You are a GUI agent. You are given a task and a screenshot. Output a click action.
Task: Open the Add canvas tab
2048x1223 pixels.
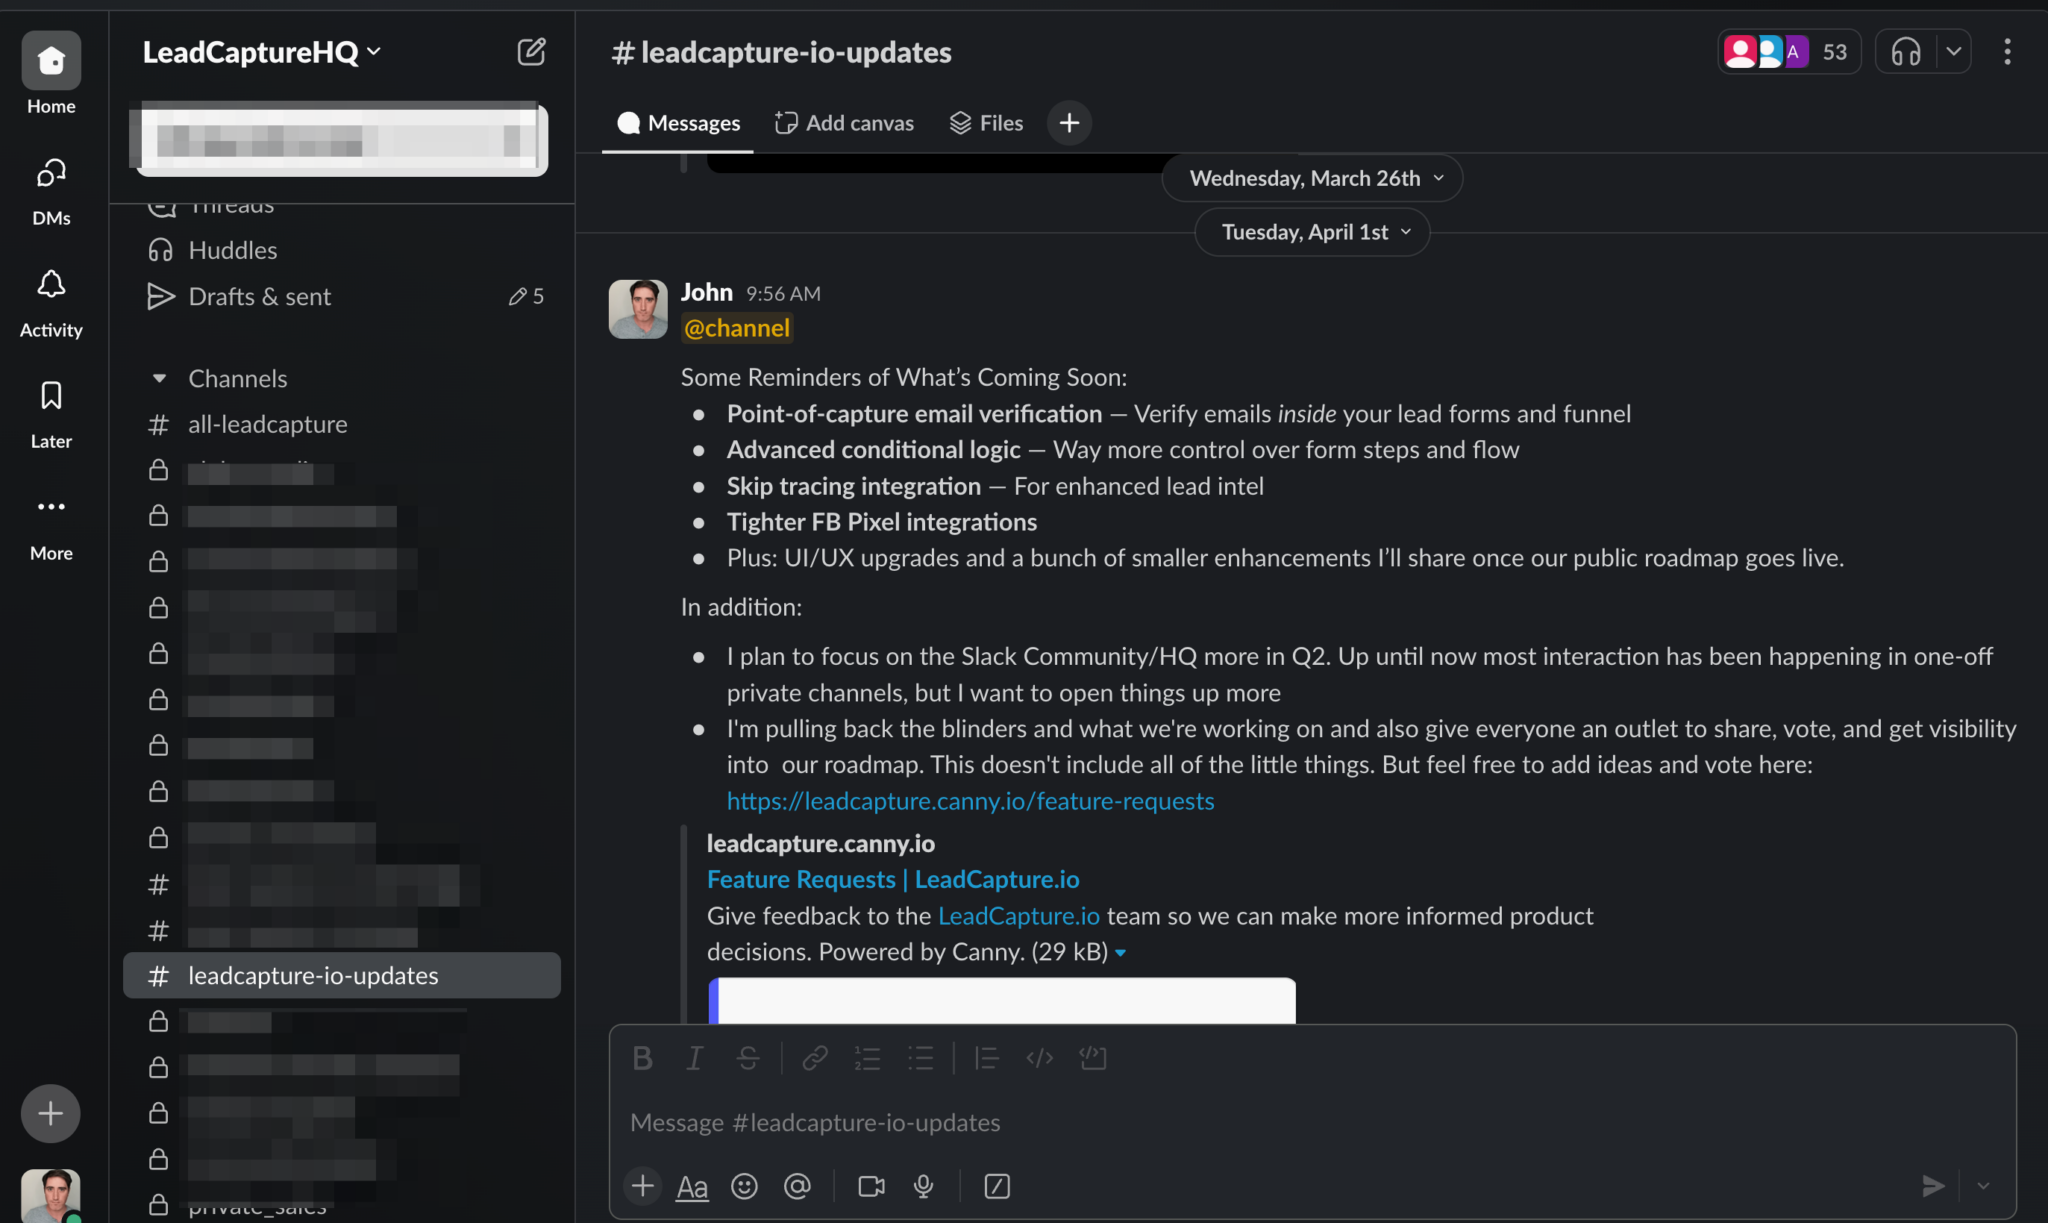(x=845, y=122)
